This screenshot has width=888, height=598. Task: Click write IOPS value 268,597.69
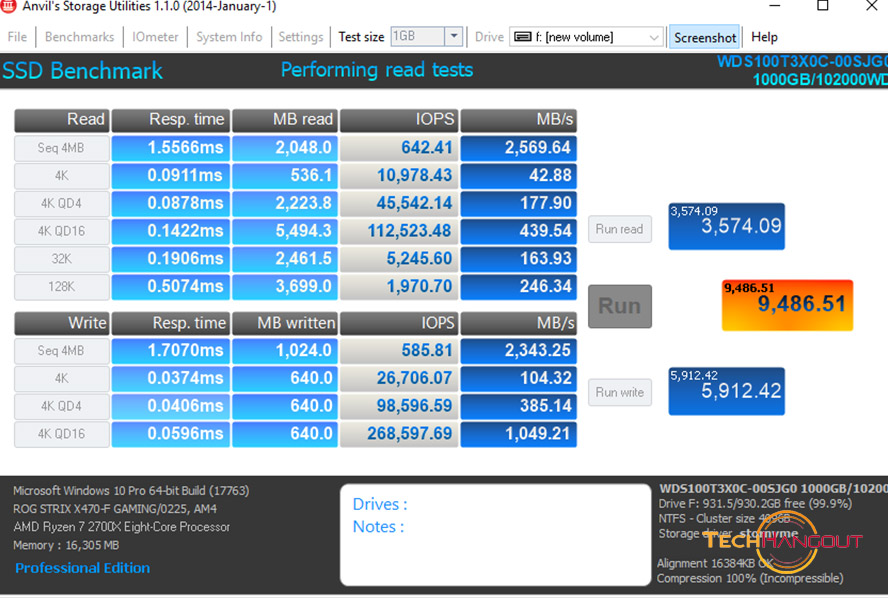click(x=399, y=434)
